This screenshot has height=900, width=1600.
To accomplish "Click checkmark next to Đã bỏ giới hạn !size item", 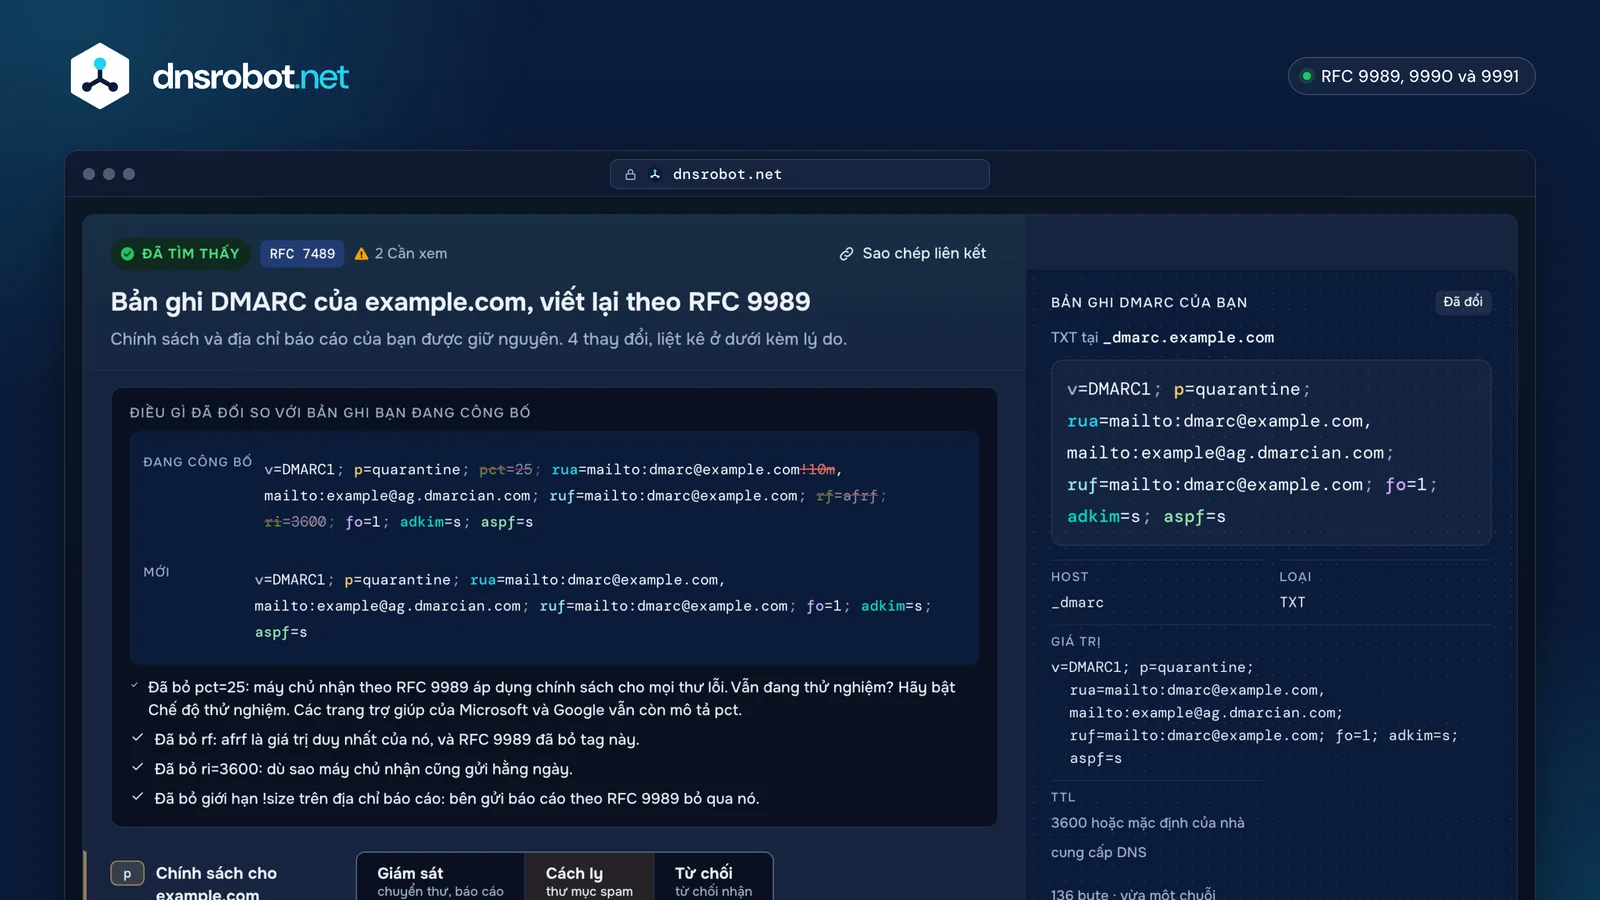I will [138, 797].
